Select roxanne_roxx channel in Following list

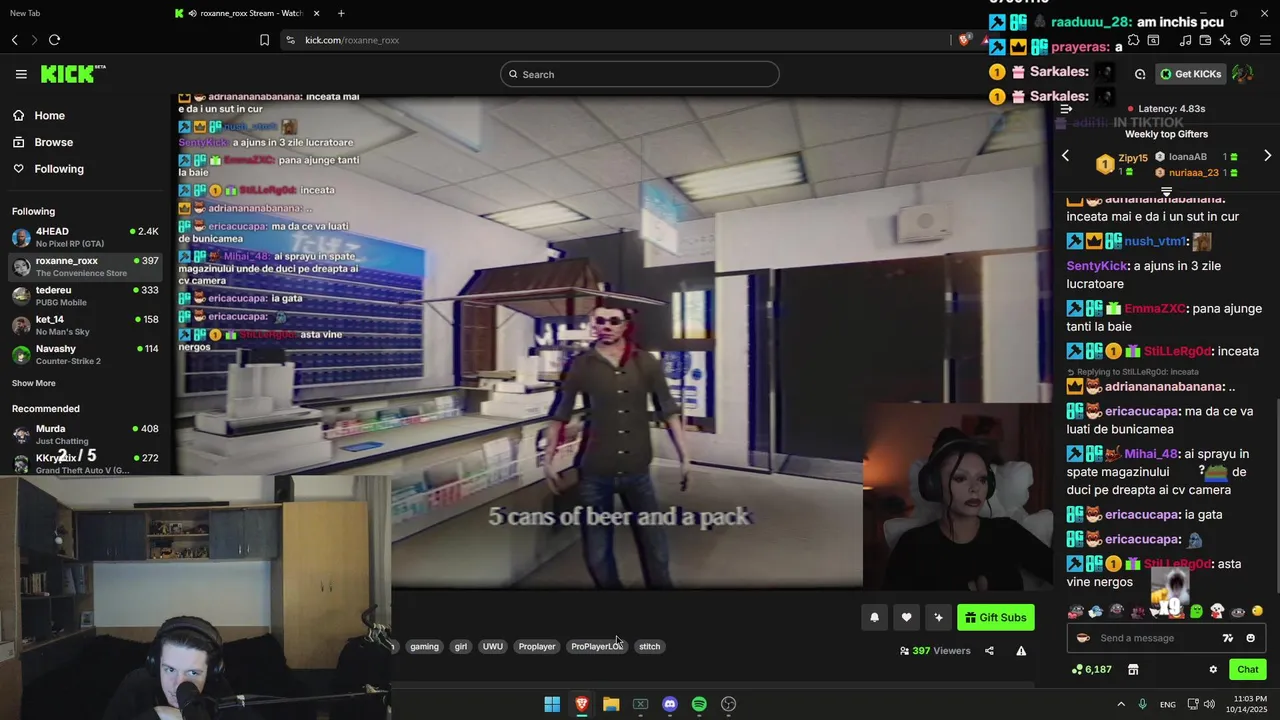(85, 267)
